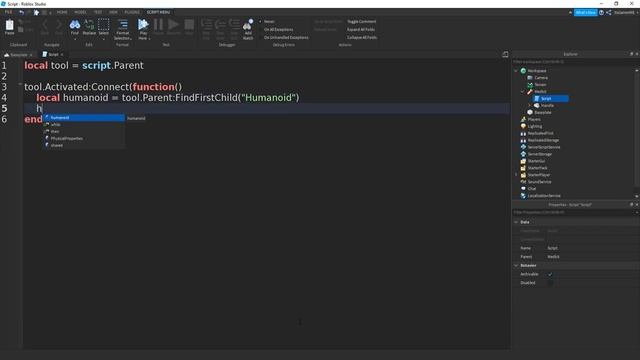Image resolution: width=640 pixels, height=360 pixels.
Task: Collapse the function fold on line 3
Action: 20,84
